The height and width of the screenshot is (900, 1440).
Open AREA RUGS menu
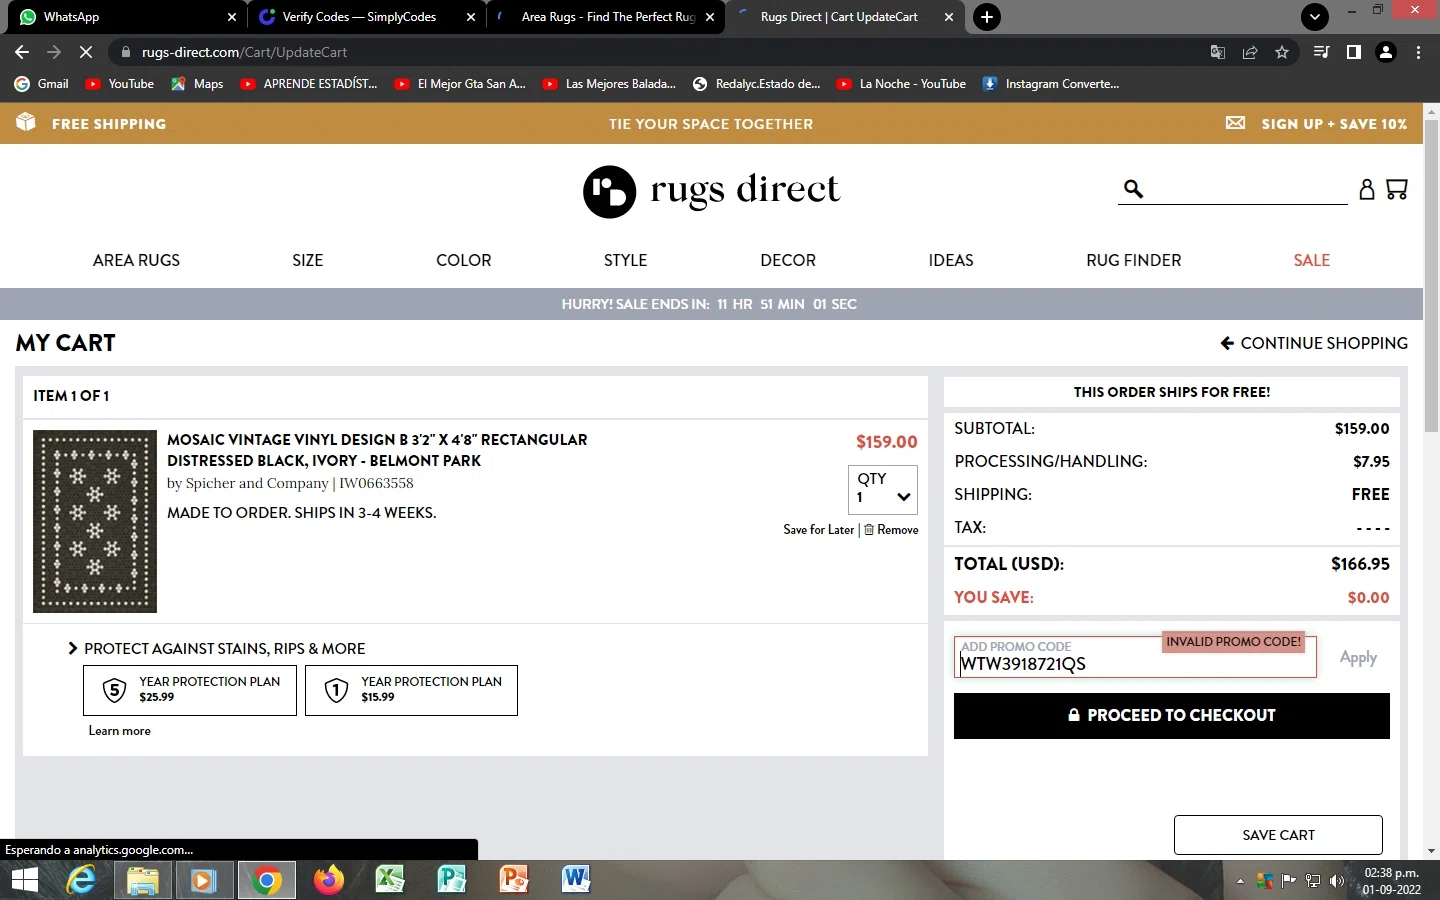[x=136, y=260]
